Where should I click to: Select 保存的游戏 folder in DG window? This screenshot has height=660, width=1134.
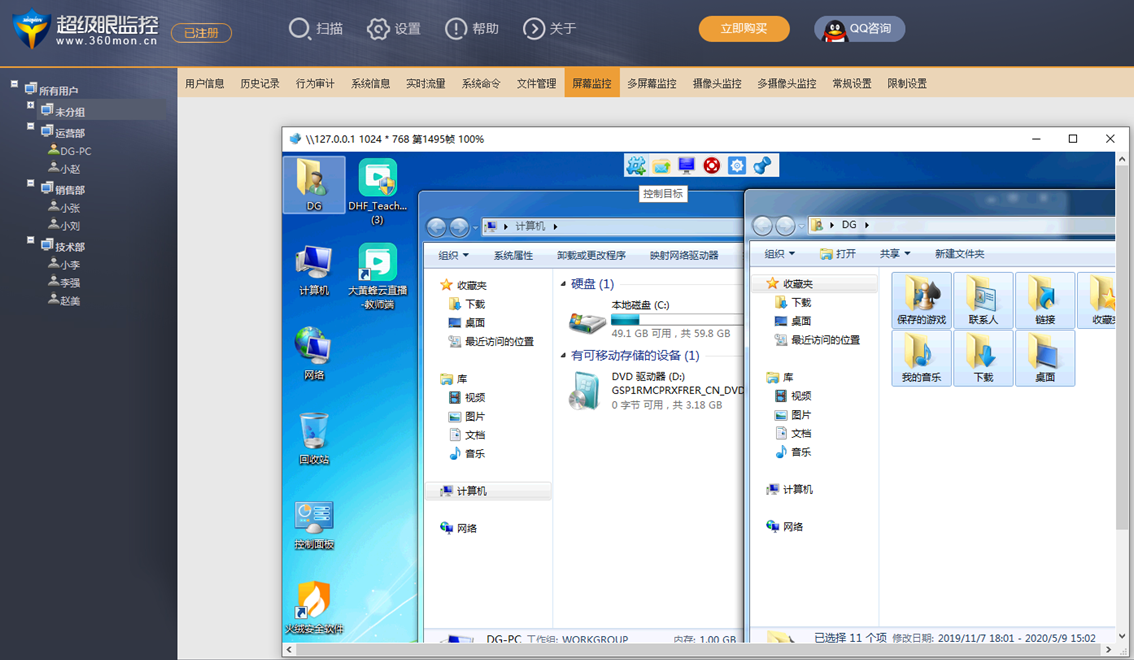pos(921,300)
